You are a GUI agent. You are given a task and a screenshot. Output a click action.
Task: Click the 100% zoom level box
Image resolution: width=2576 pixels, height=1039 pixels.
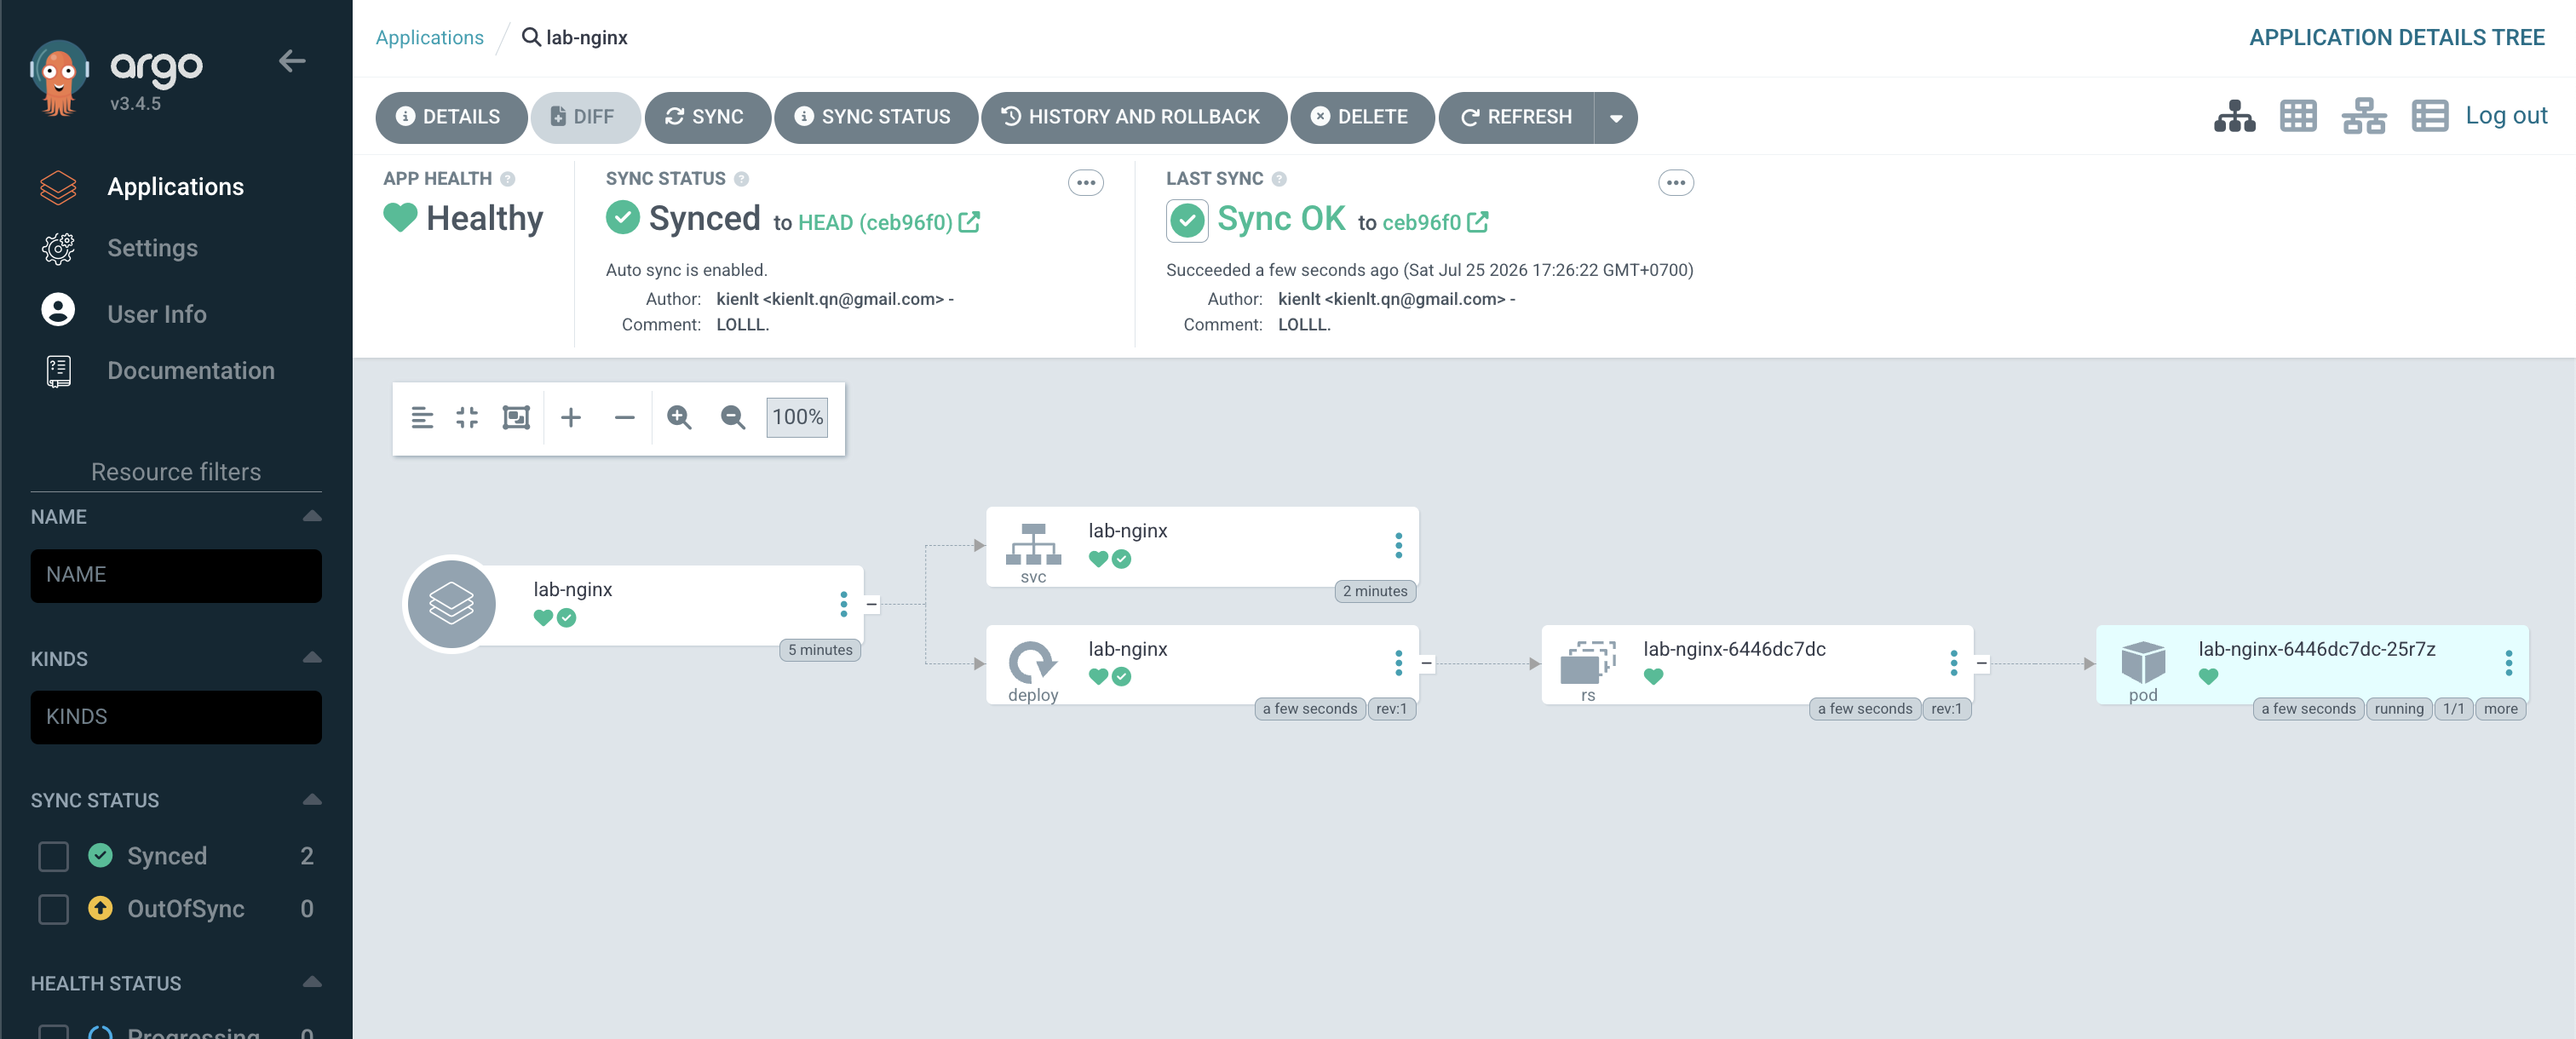click(x=797, y=417)
